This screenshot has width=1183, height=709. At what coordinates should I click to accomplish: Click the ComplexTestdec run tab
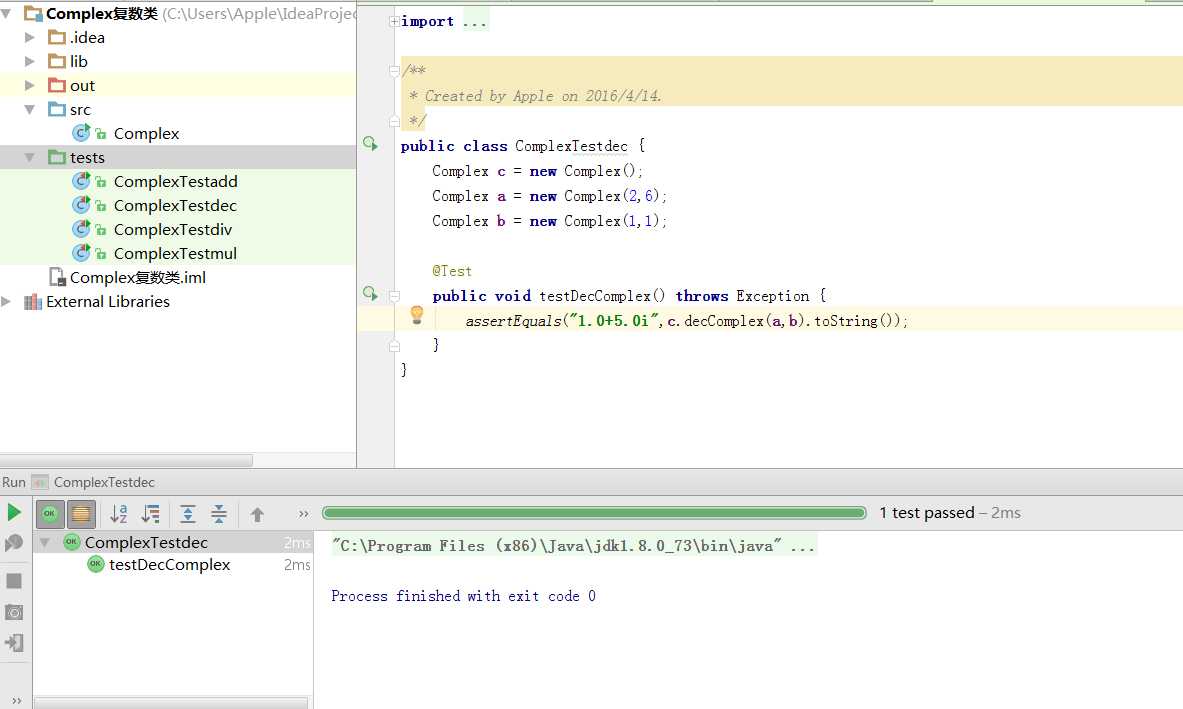(x=103, y=482)
